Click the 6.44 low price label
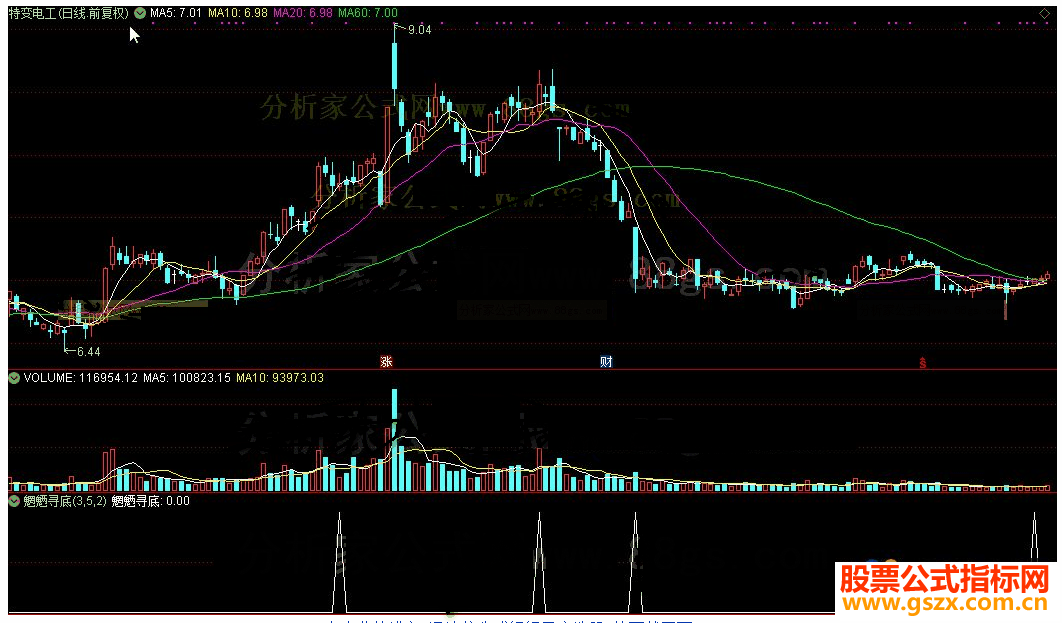 [89, 351]
